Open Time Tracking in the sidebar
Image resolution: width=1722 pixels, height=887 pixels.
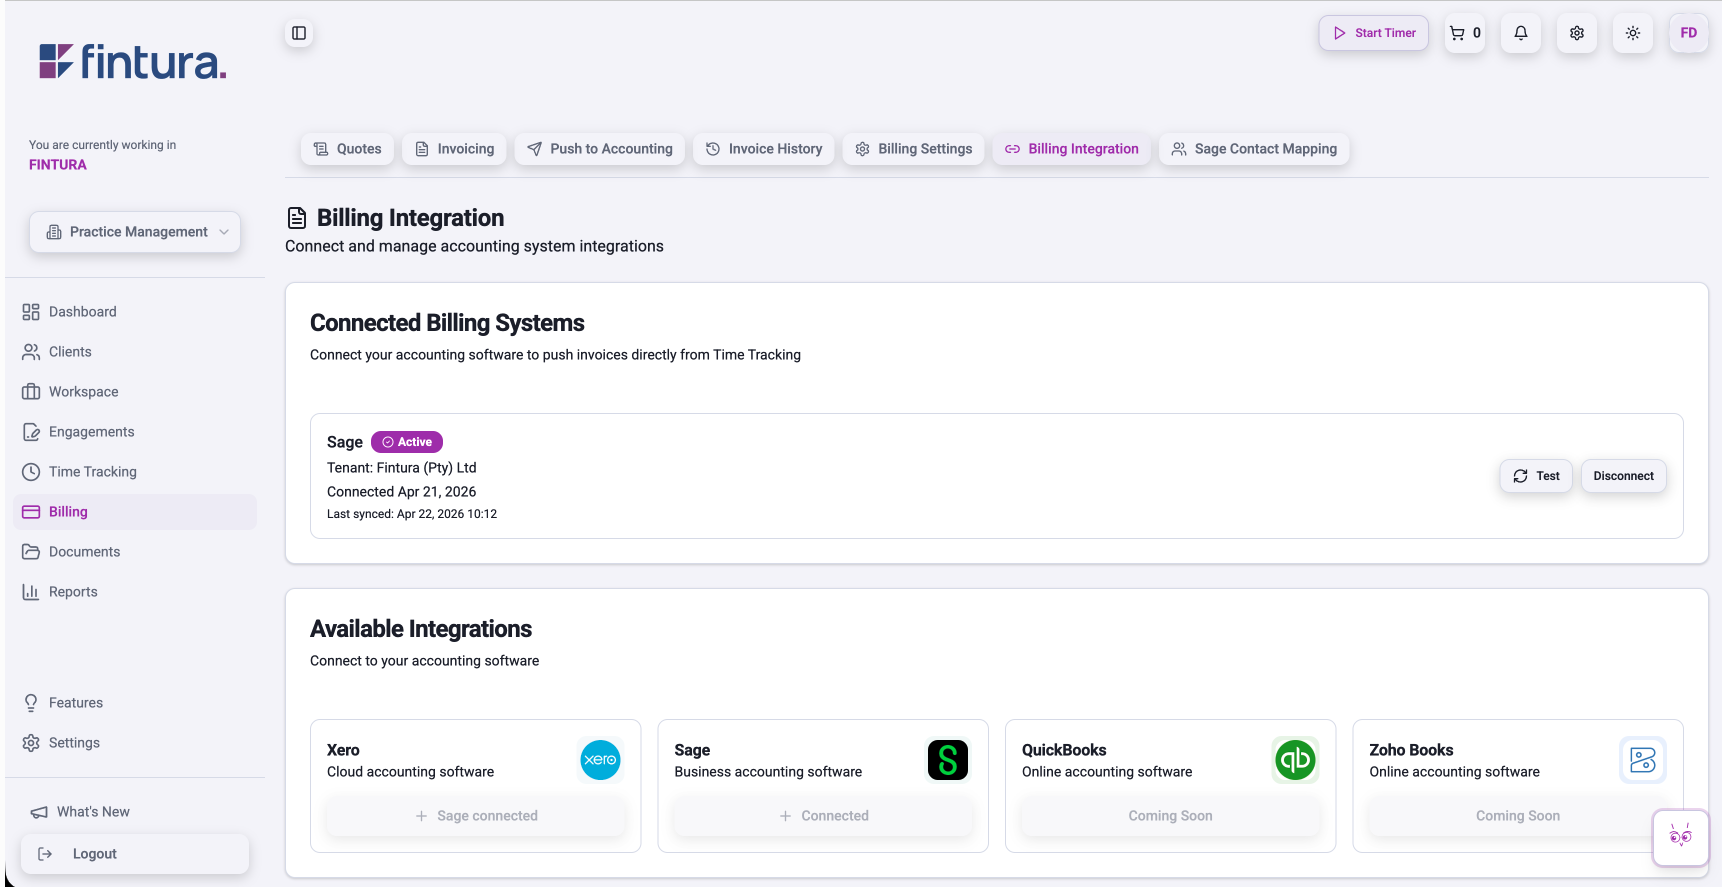pyautogui.click(x=135, y=472)
